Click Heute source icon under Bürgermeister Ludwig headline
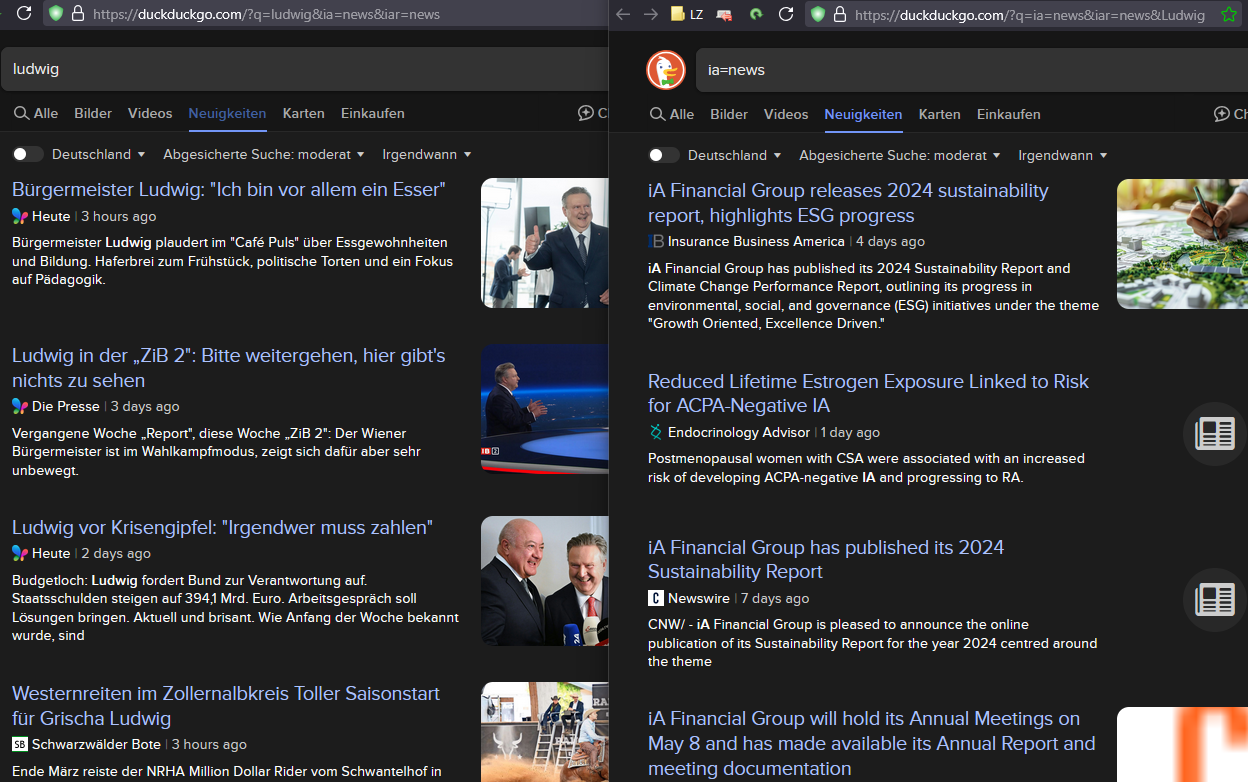The width and height of the screenshot is (1248, 782). 20,216
